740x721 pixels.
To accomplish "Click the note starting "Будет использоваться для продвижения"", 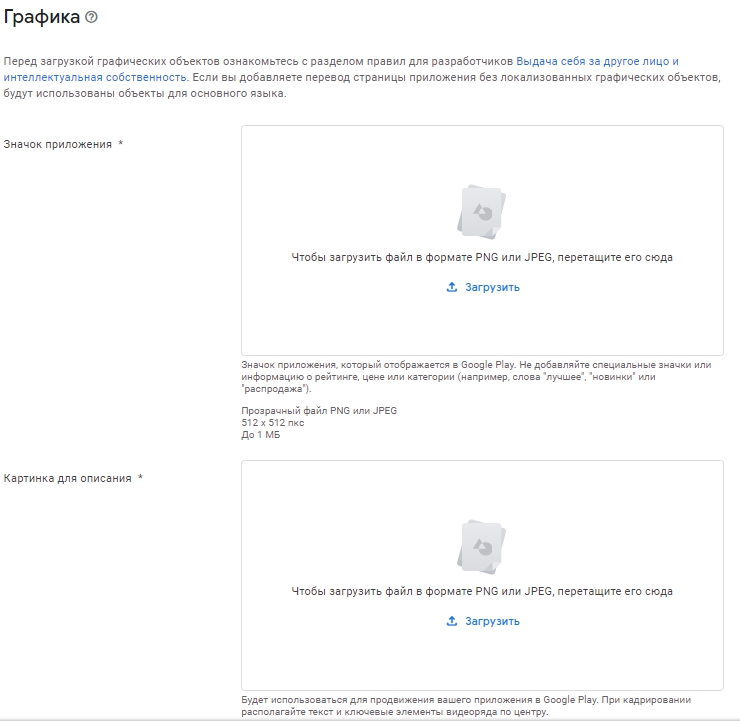I will (x=466, y=706).
